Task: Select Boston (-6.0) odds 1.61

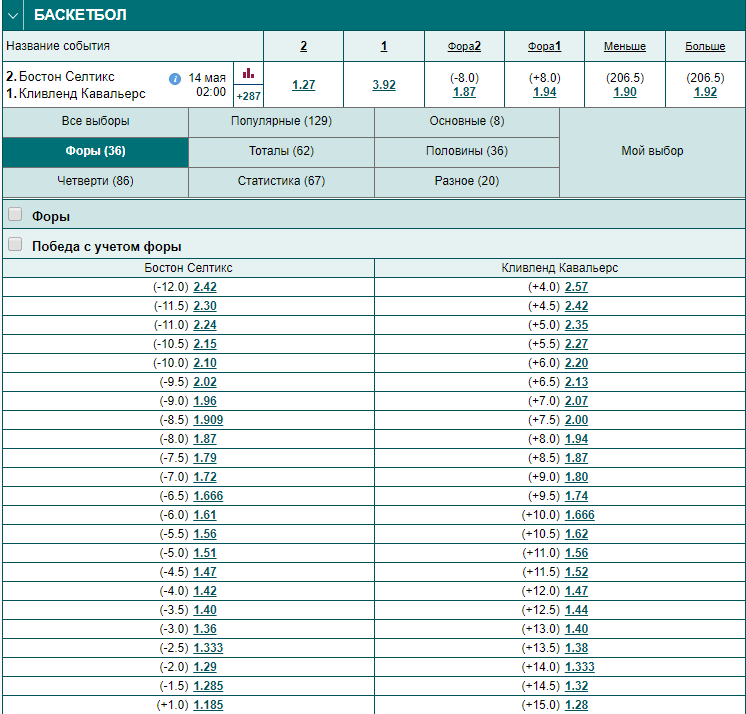Action: coord(205,515)
